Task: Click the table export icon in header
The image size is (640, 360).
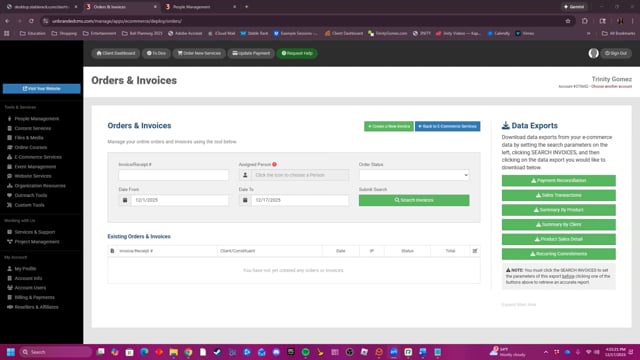Action: (x=475, y=251)
